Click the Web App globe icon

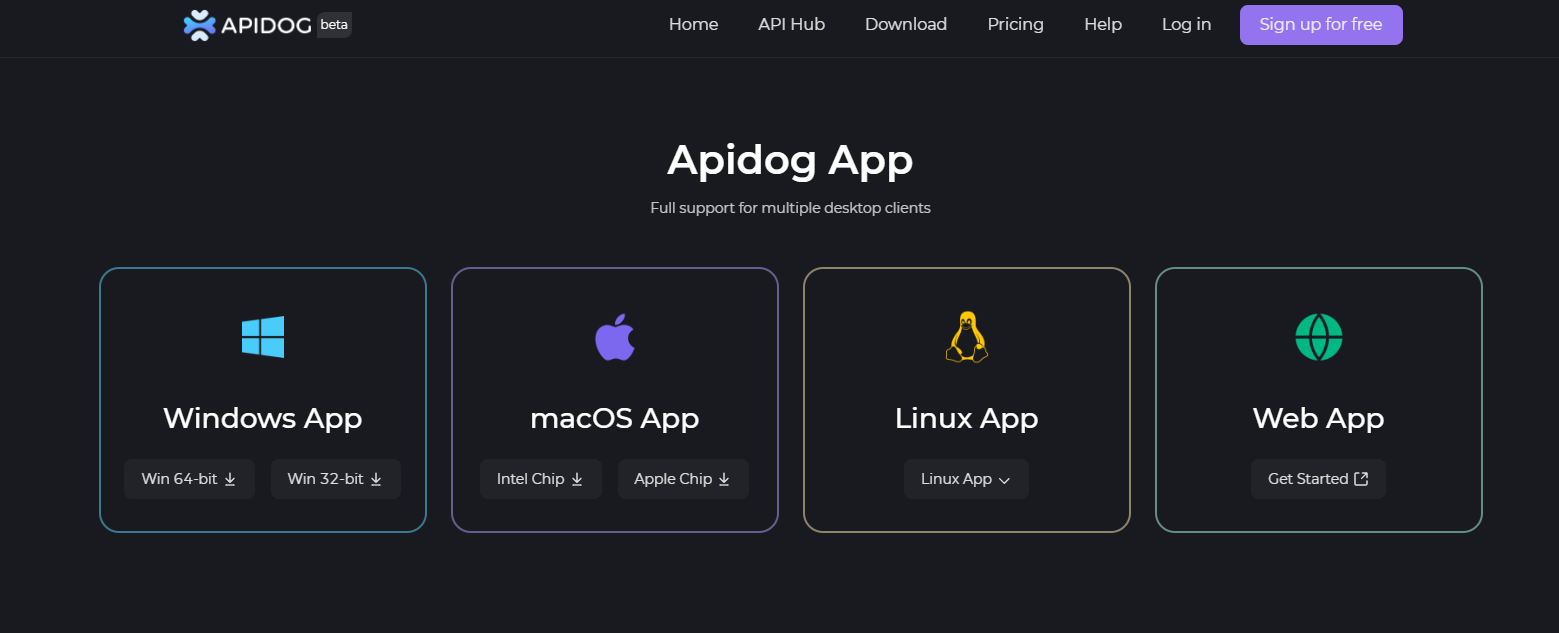pyautogui.click(x=1319, y=337)
